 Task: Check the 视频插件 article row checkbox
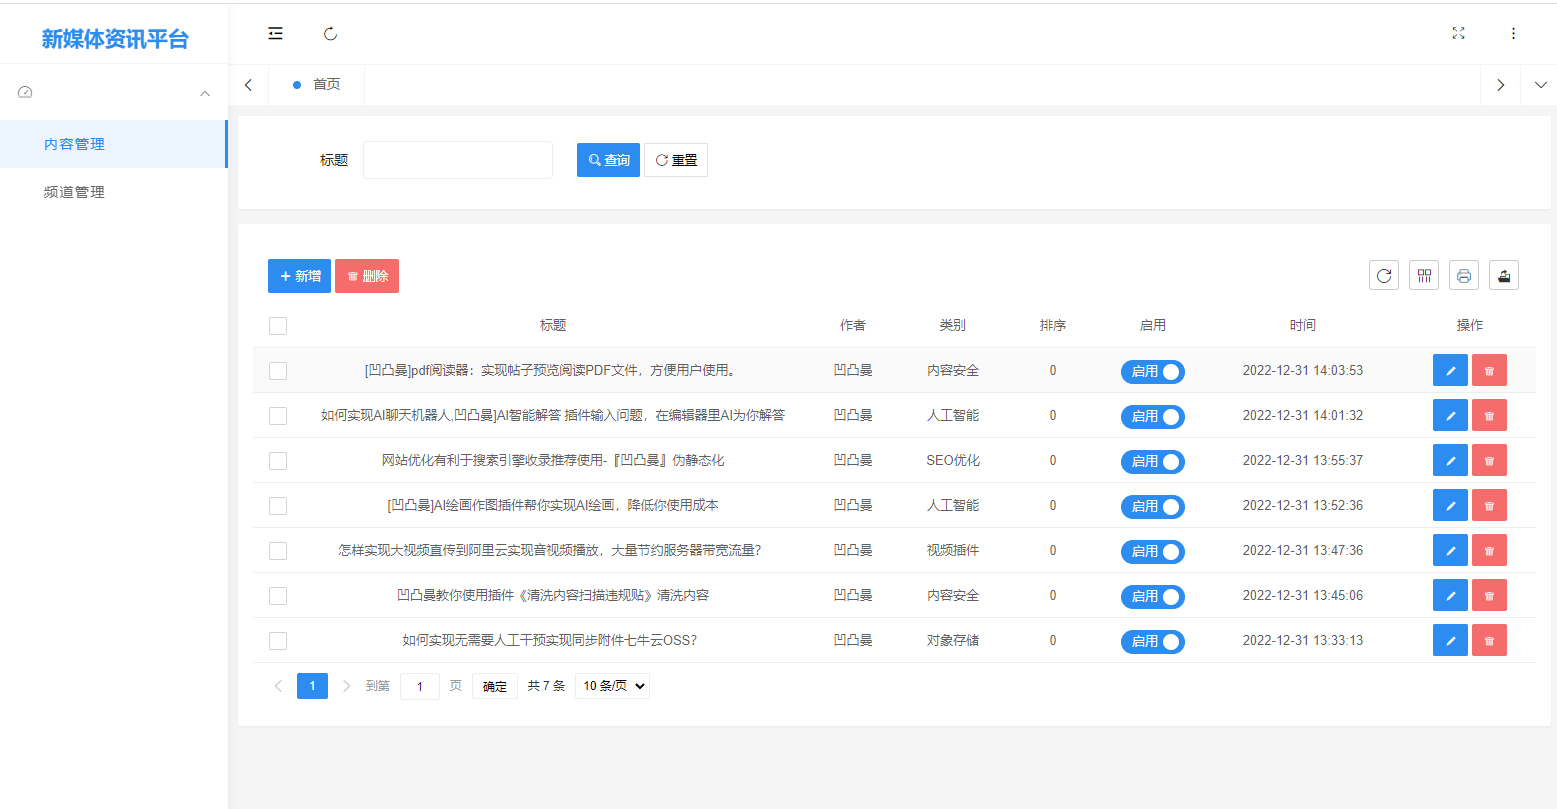277,550
